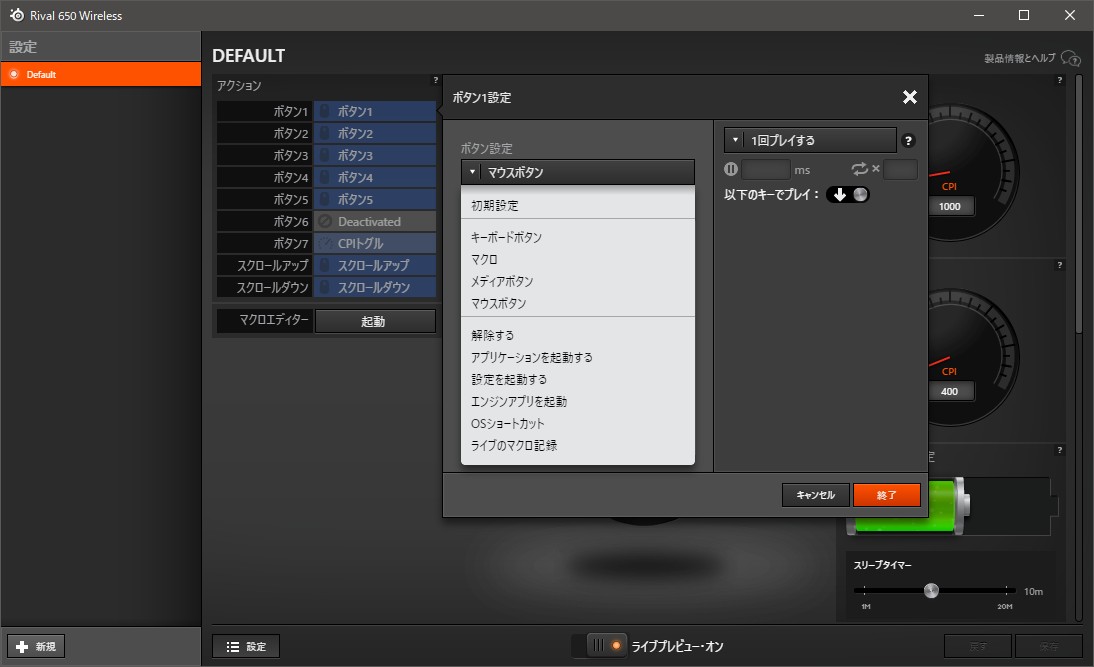Launch the macro editor with 起動

coord(375,321)
